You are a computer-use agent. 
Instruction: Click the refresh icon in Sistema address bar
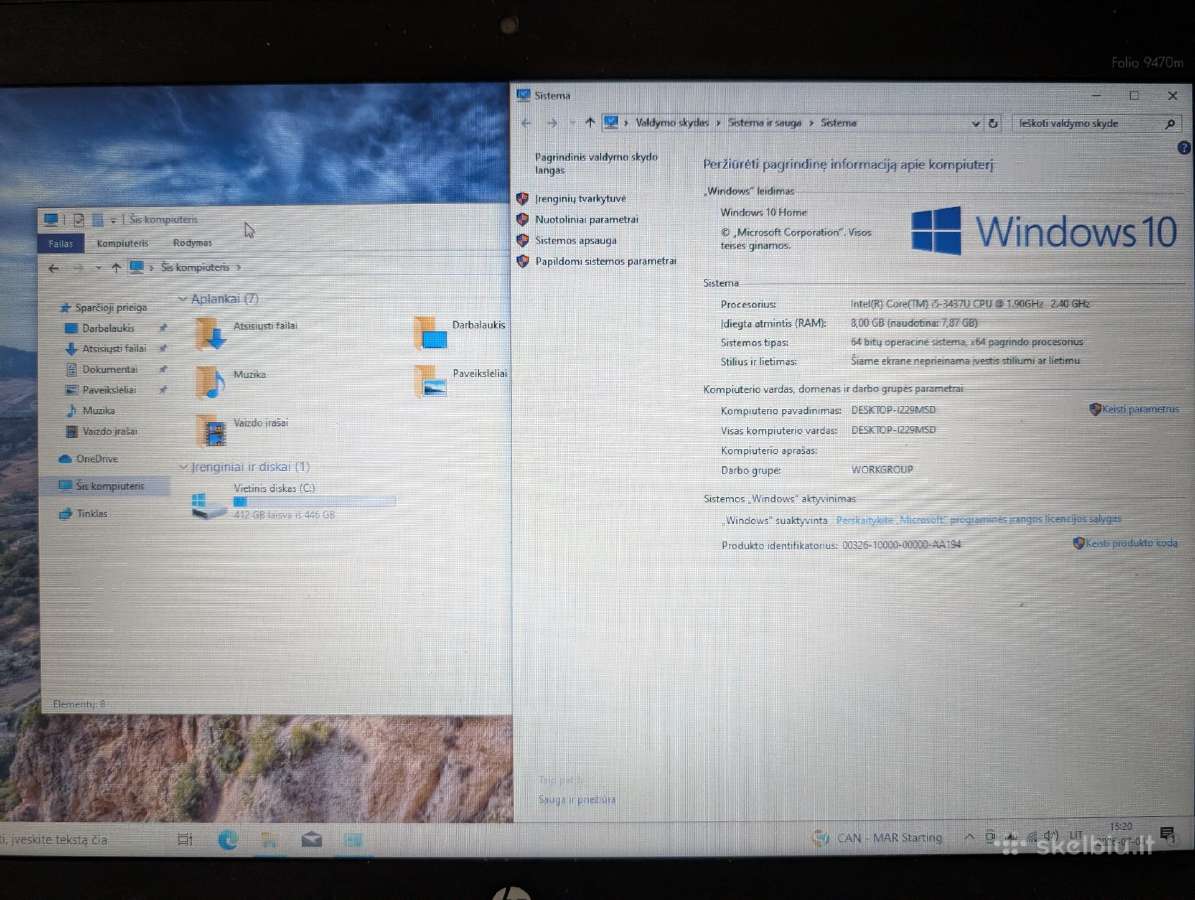992,123
